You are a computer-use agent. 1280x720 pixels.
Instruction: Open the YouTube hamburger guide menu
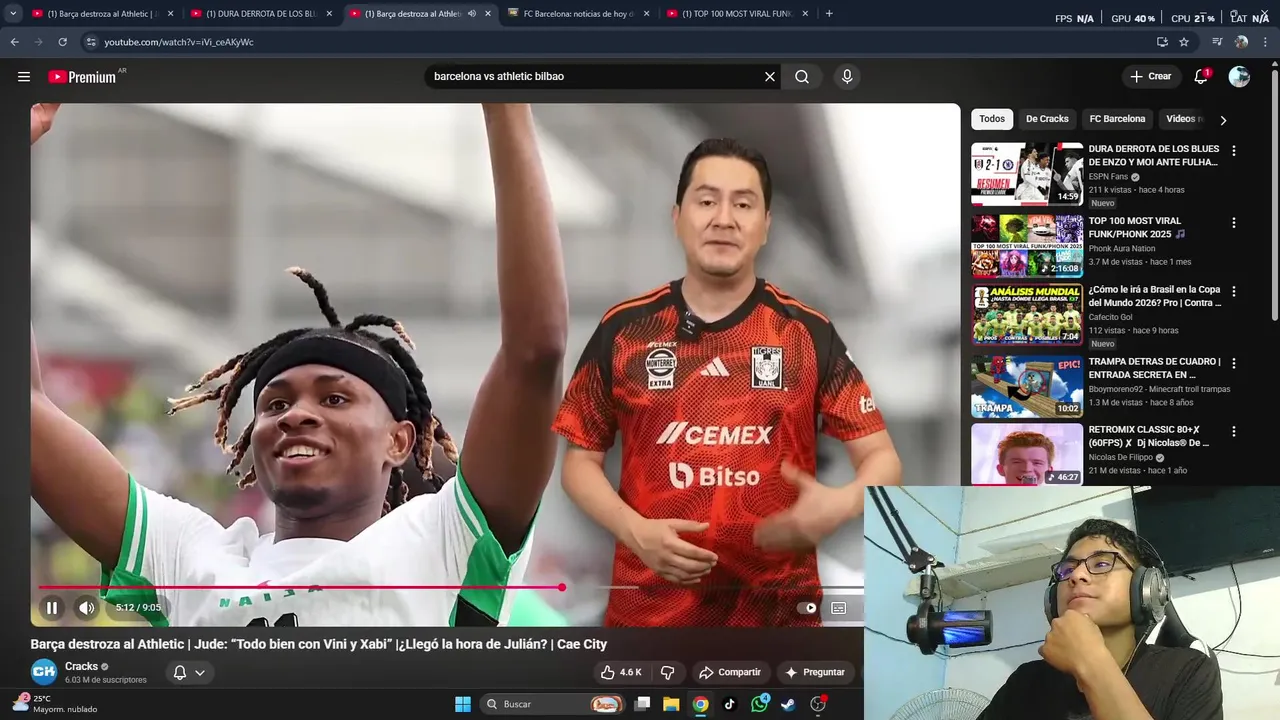click(24, 77)
